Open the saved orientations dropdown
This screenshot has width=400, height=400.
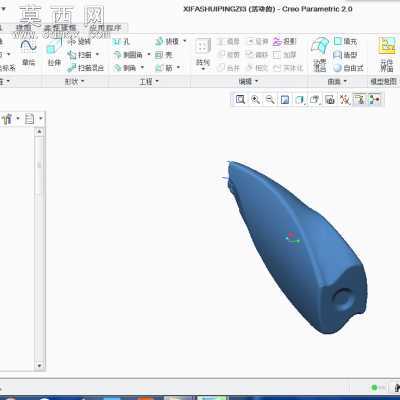(x=314, y=99)
